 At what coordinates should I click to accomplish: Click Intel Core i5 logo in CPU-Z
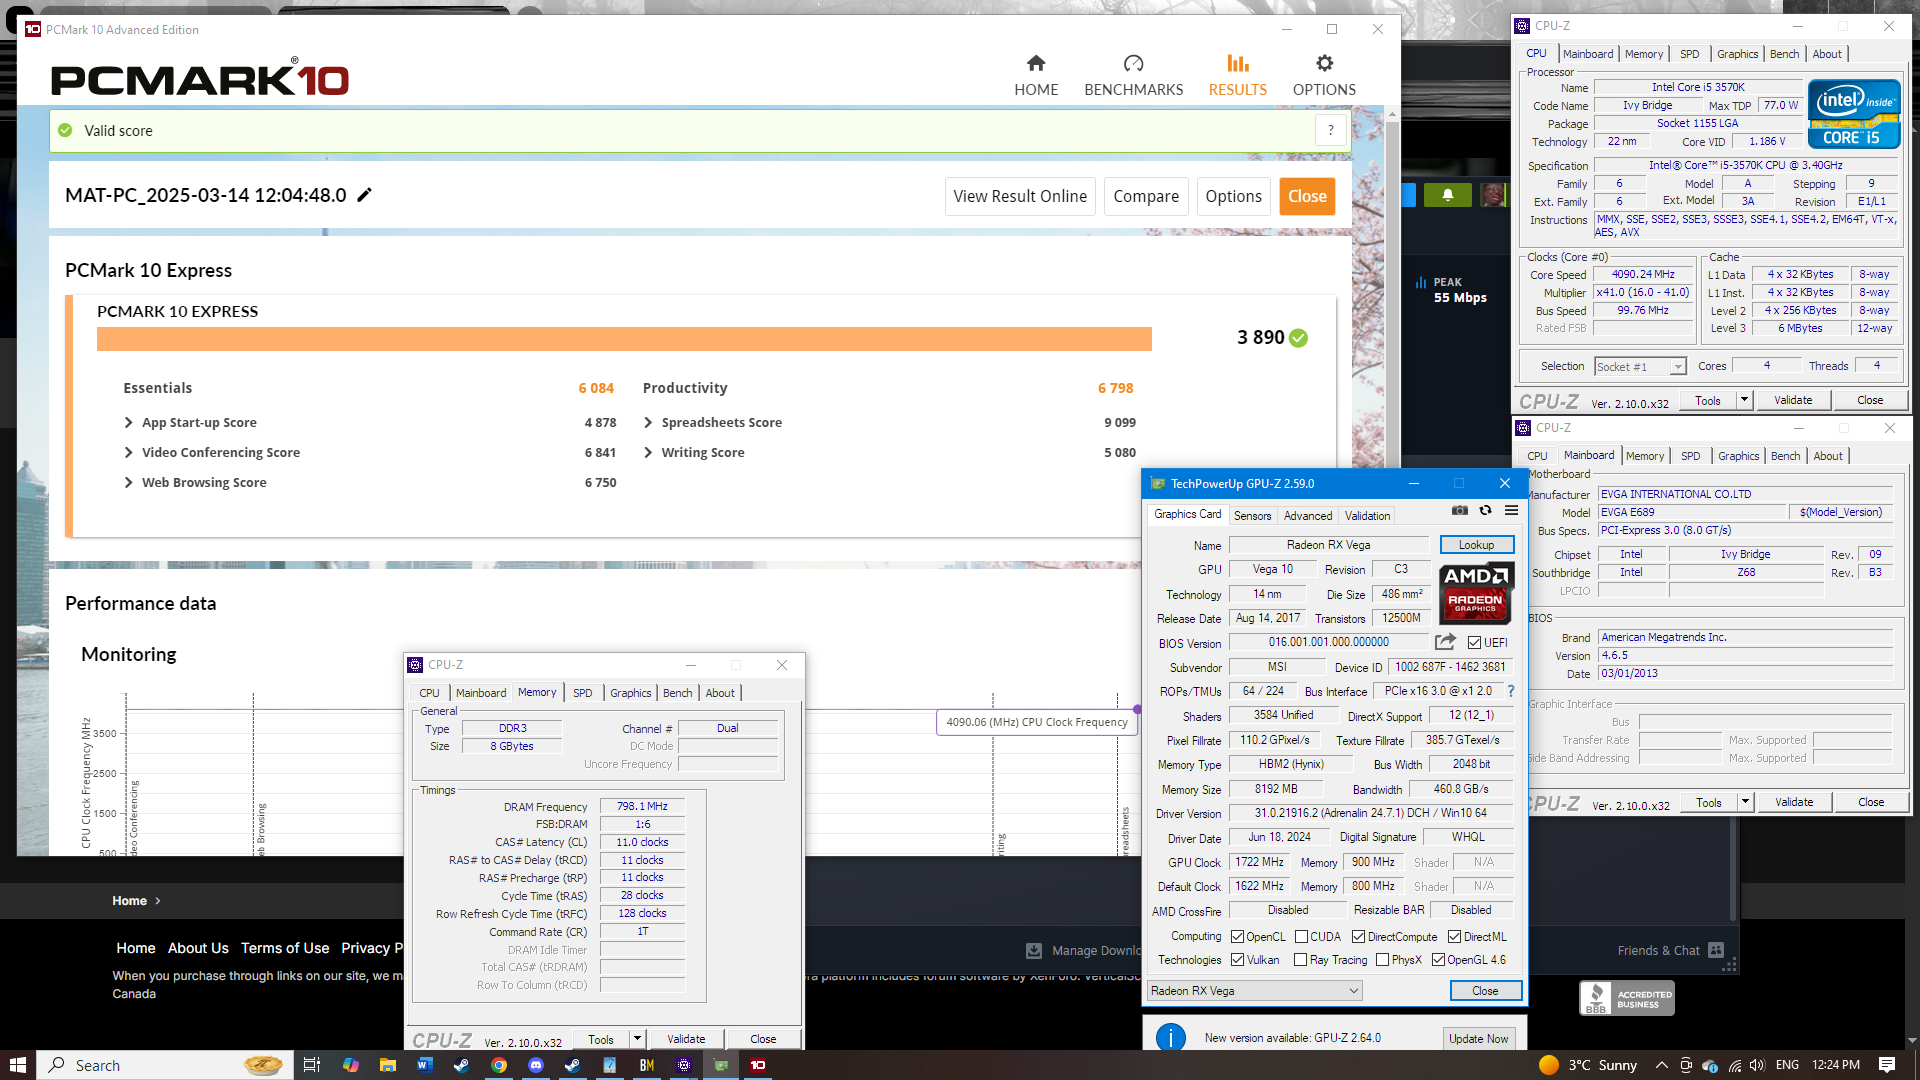click(x=1854, y=114)
